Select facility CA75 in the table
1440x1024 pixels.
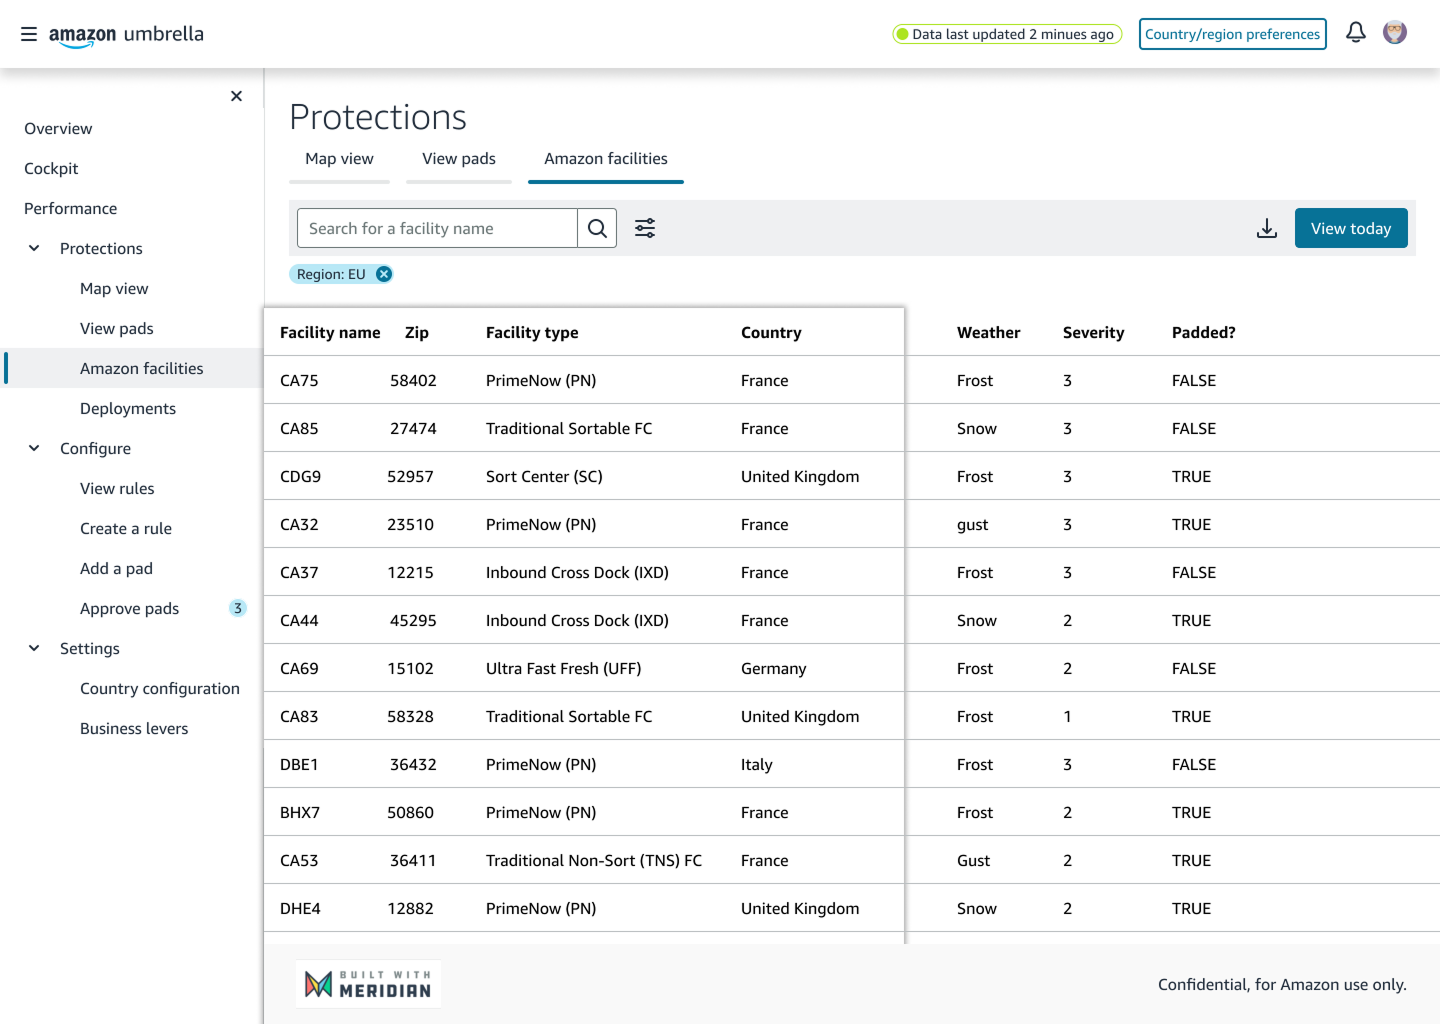click(299, 380)
